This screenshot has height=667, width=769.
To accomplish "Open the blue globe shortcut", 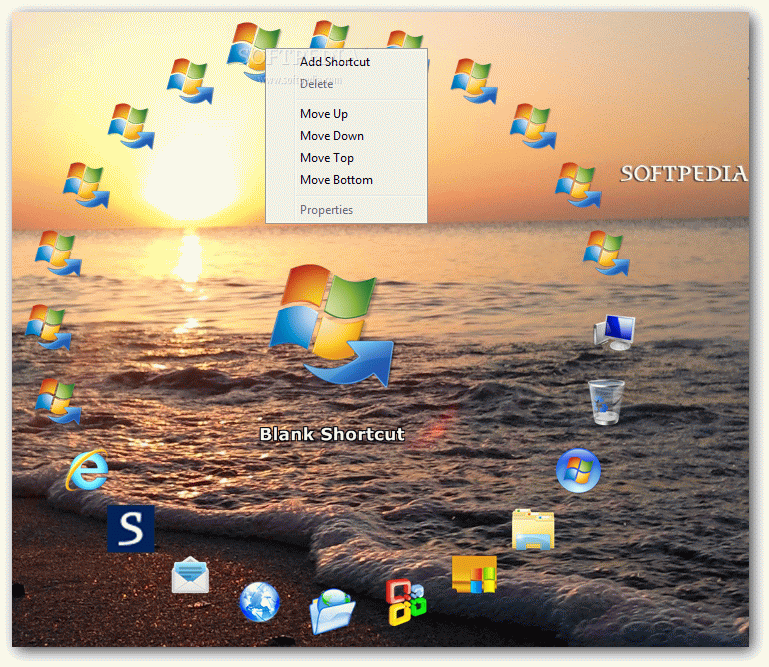I will coord(259,601).
